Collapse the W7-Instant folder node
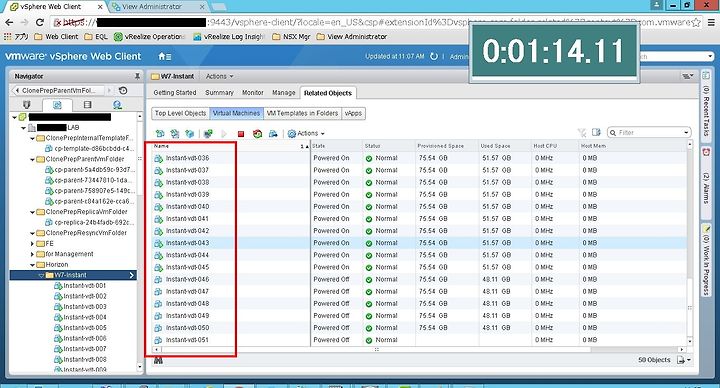720x388 pixels. click(41, 276)
